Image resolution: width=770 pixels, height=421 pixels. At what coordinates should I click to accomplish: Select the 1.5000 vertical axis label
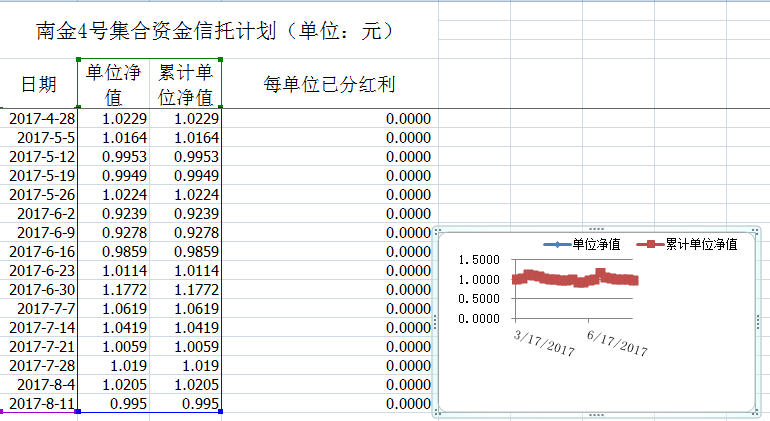click(477, 260)
